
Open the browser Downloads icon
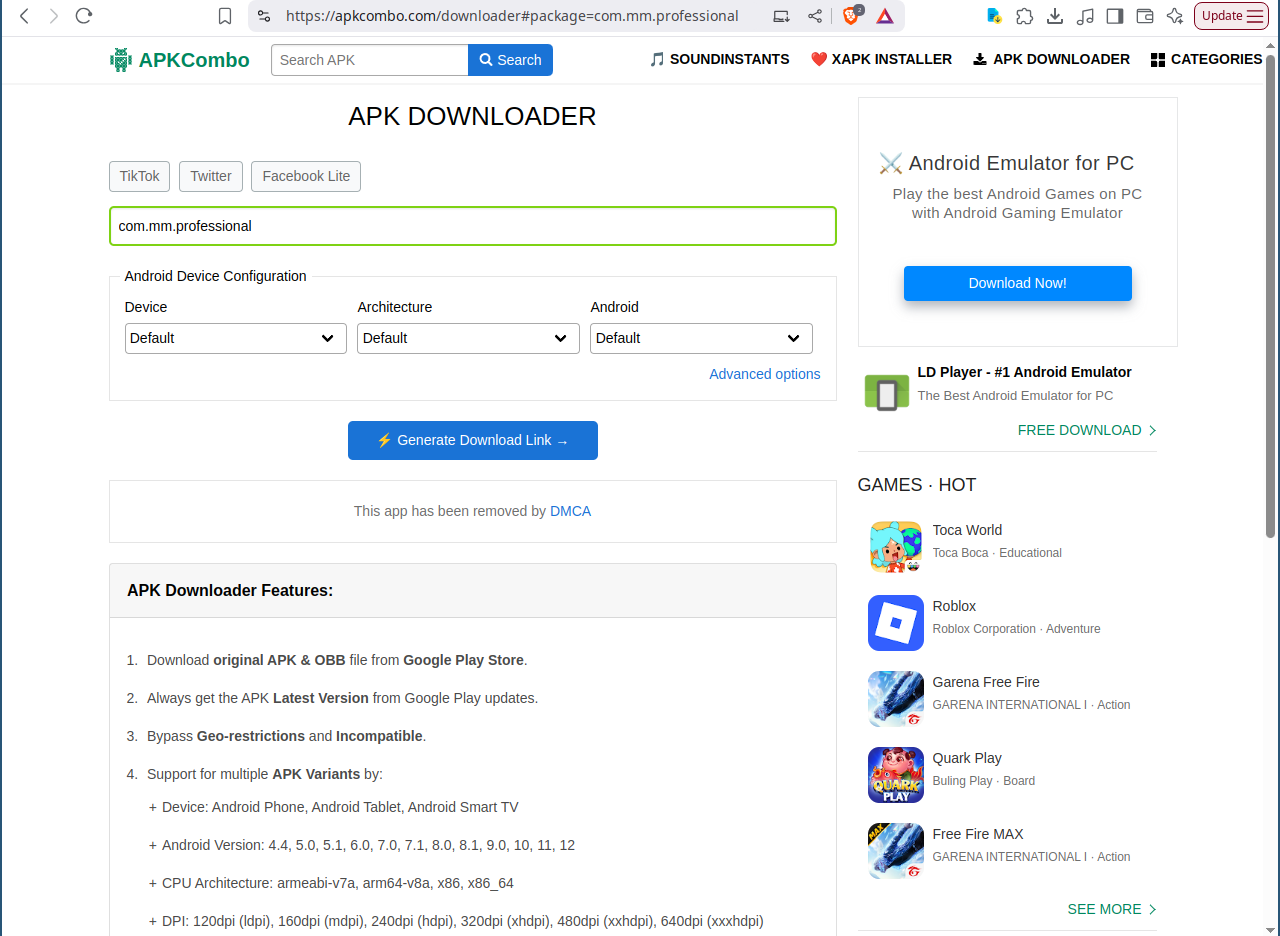coord(1054,16)
